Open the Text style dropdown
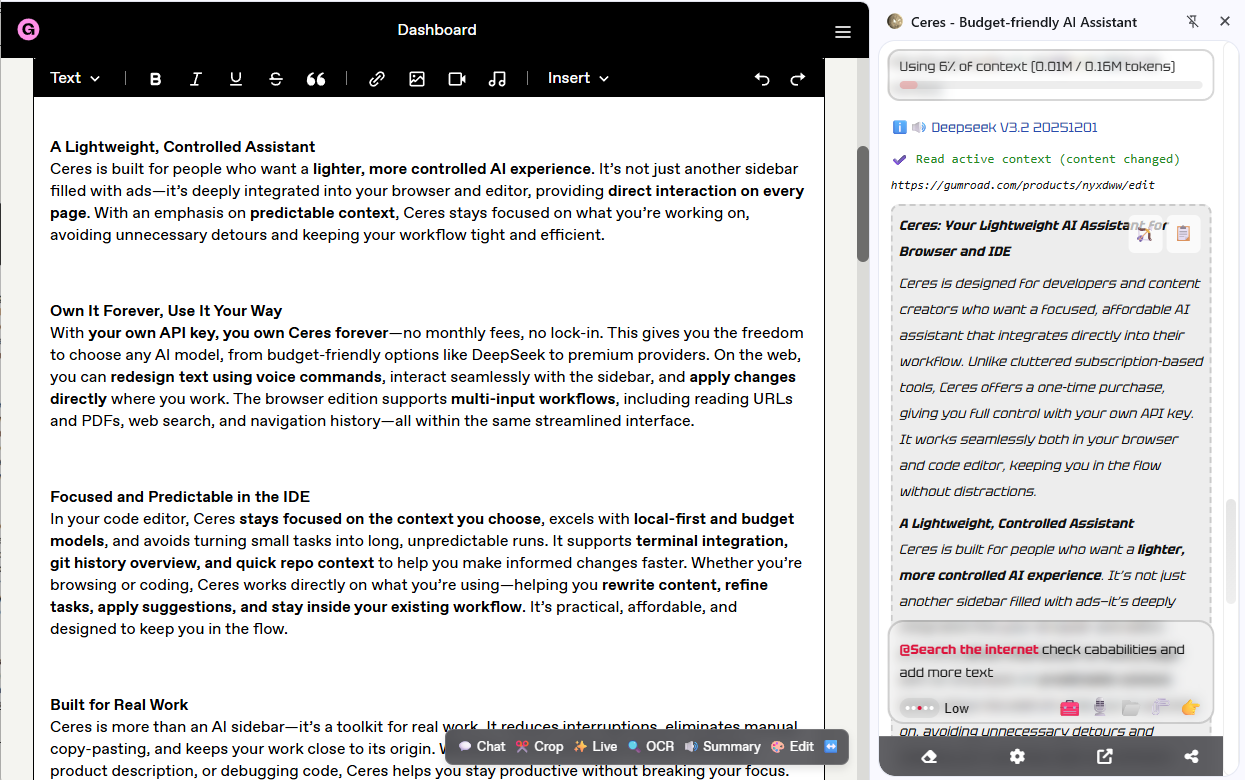 click(x=74, y=78)
